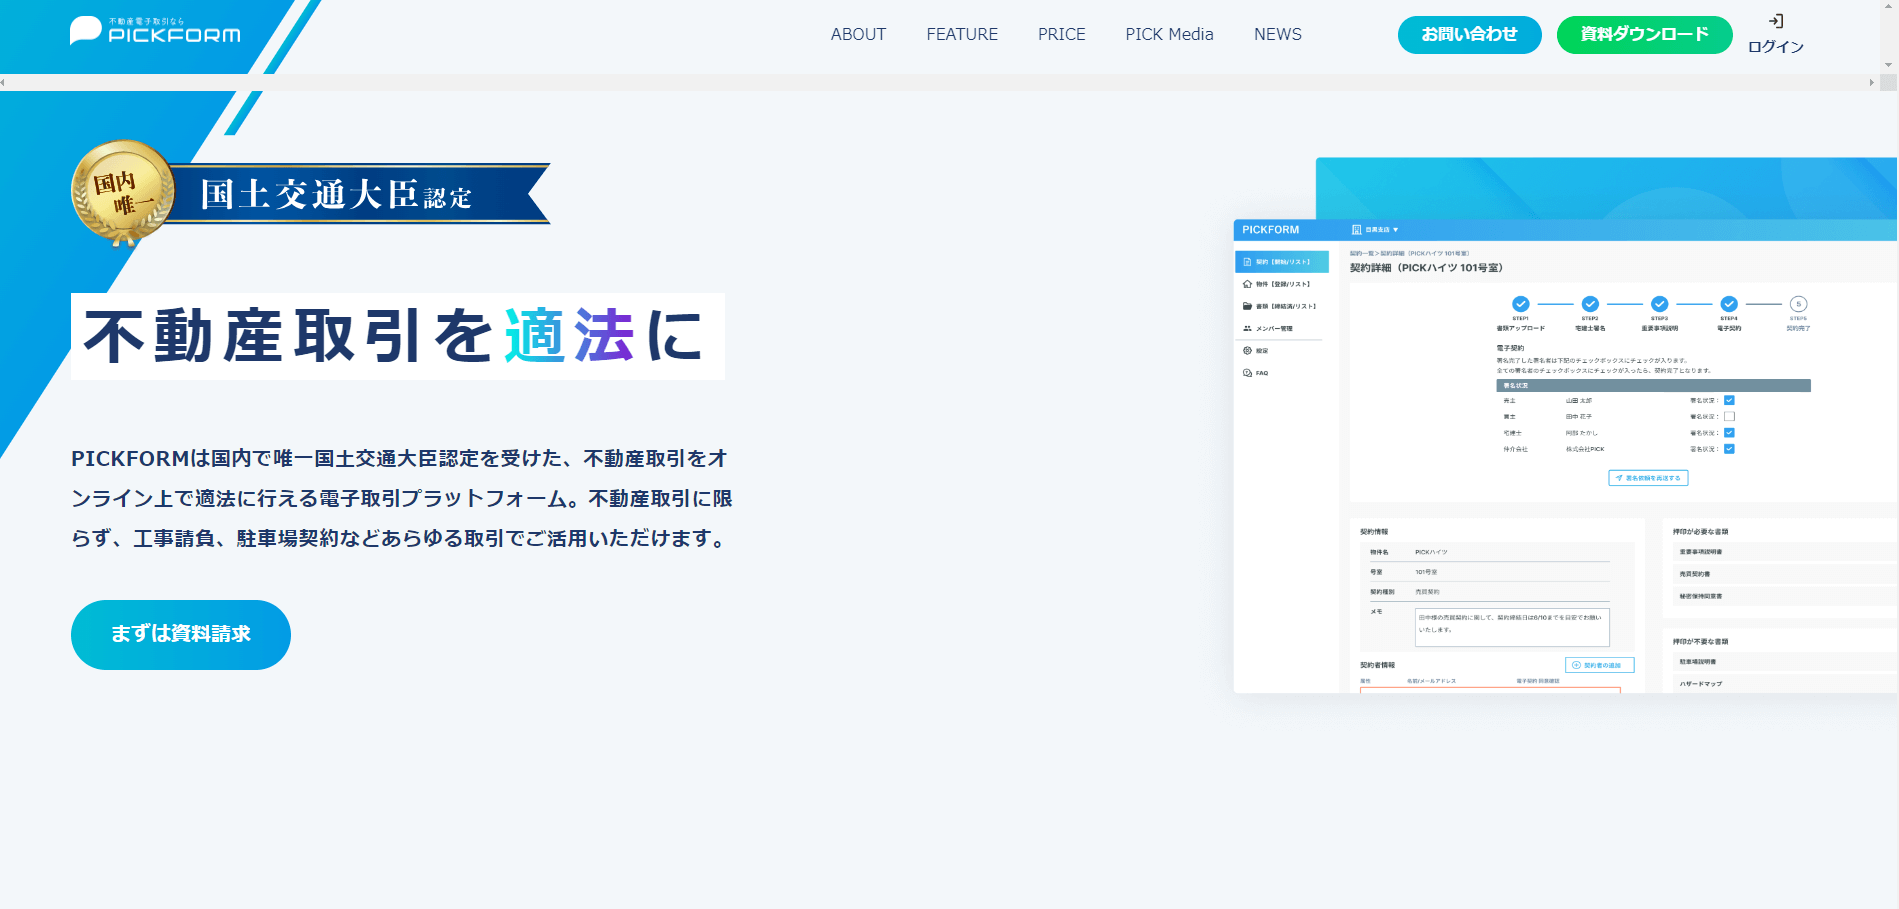Open the FEATURE menu item
Screen dimensions: 1899x909
(962, 34)
